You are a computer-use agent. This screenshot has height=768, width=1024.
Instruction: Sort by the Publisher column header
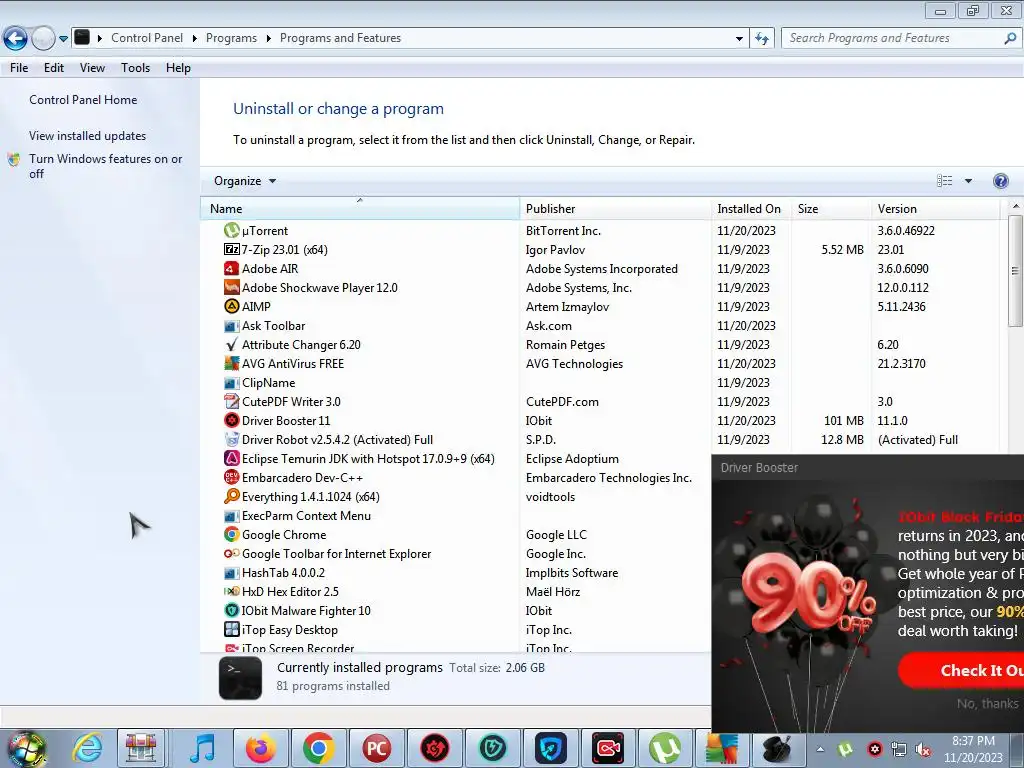point(615,209)
